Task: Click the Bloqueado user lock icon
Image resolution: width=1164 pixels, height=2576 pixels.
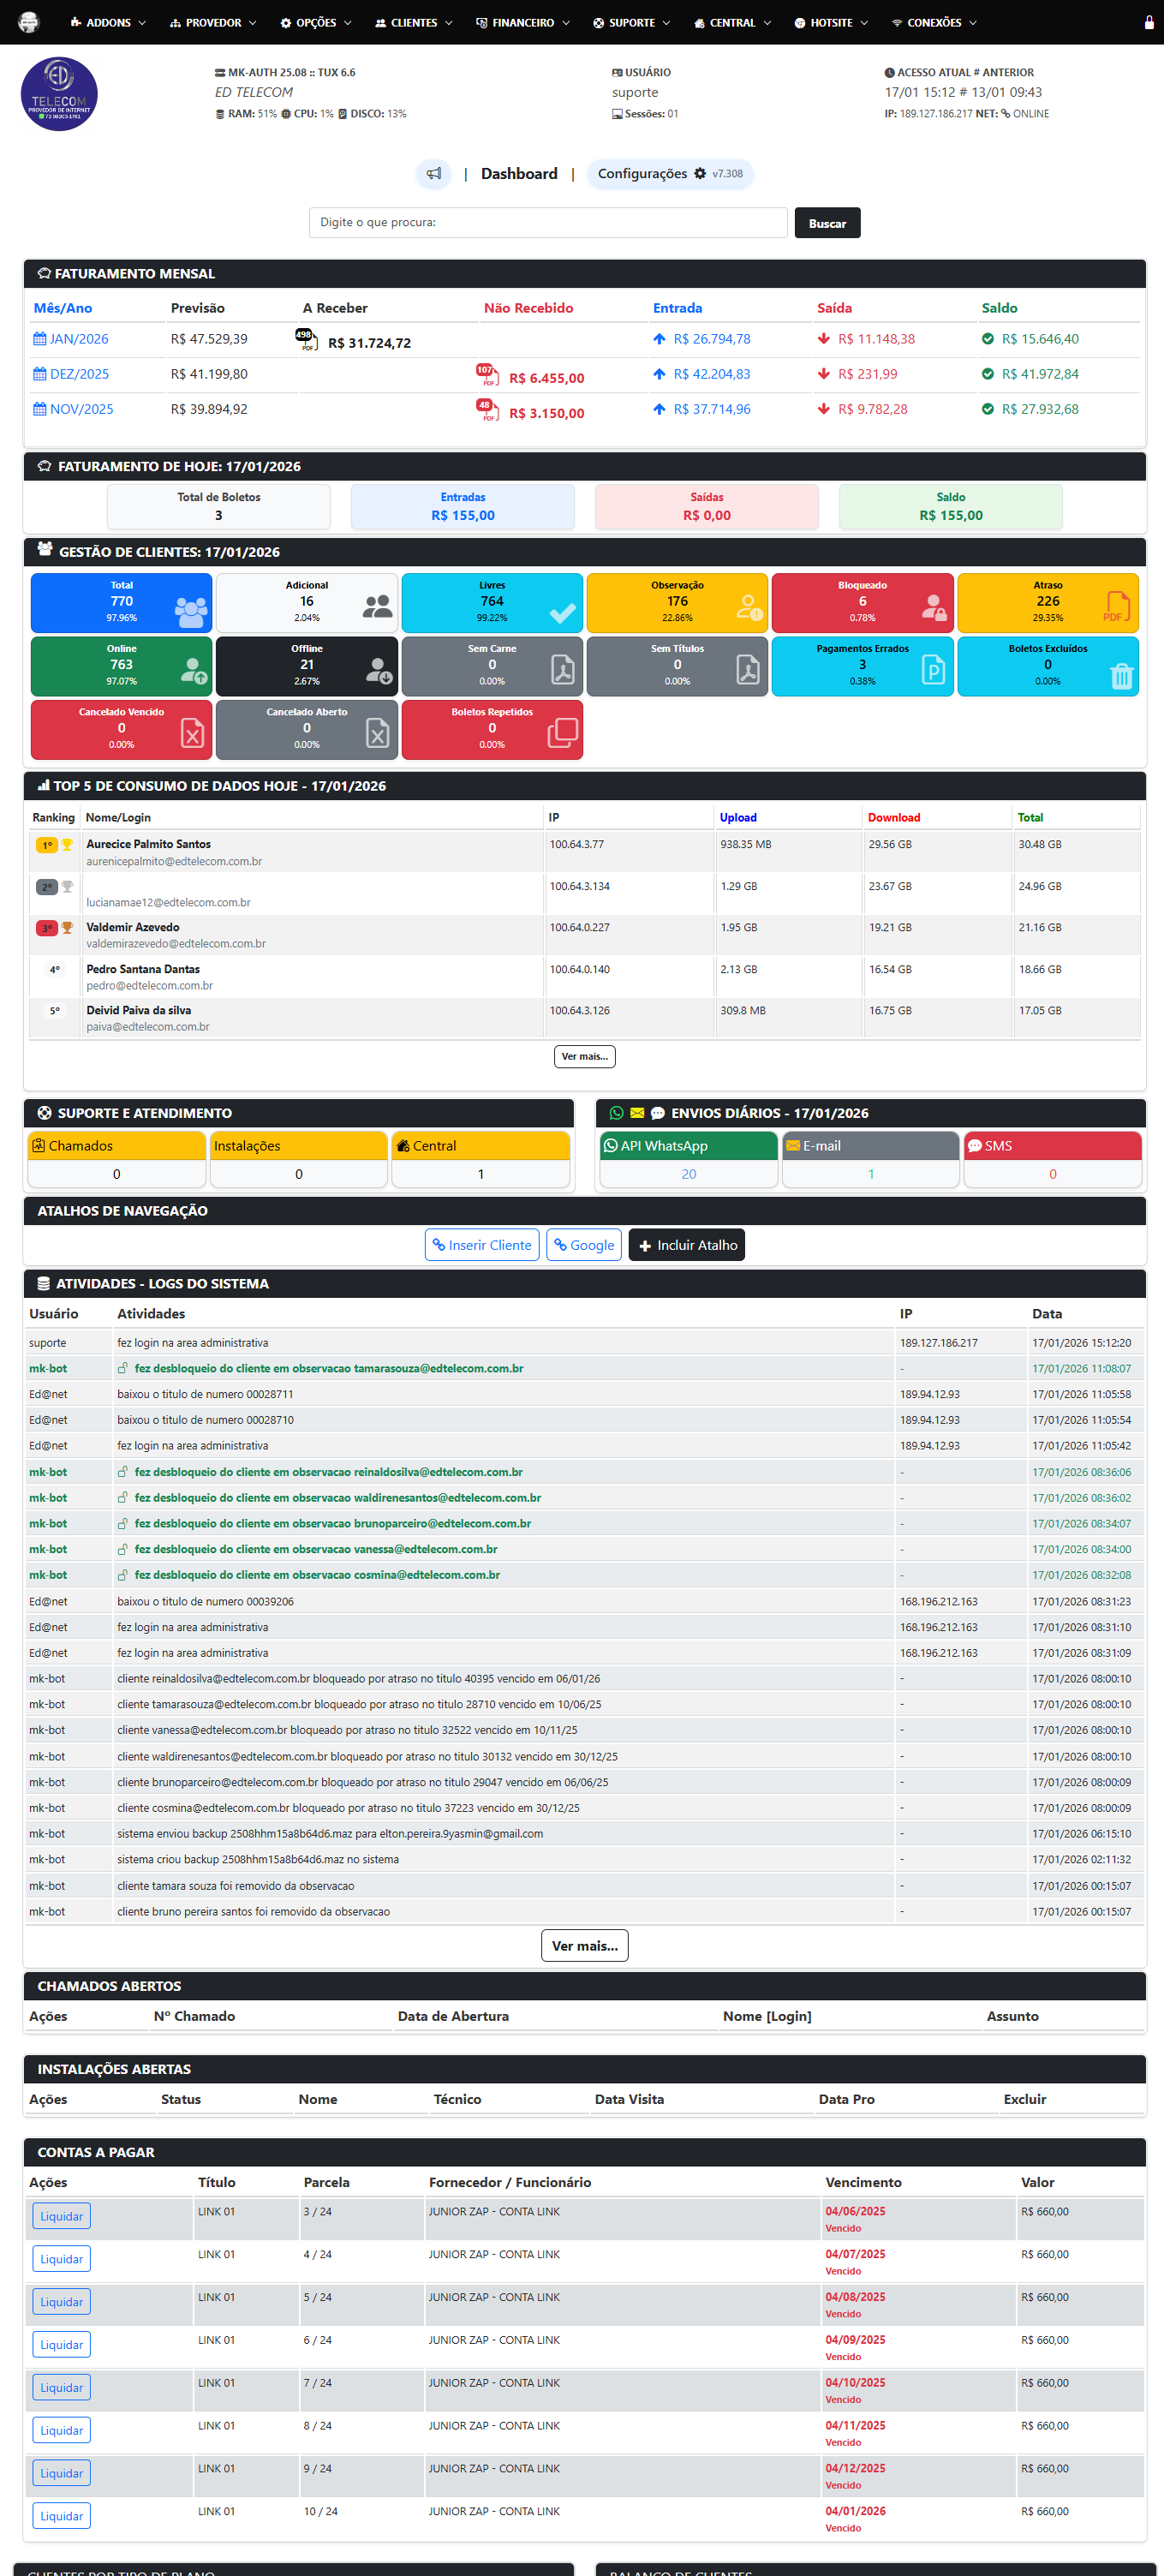Action: click(933, 606)
